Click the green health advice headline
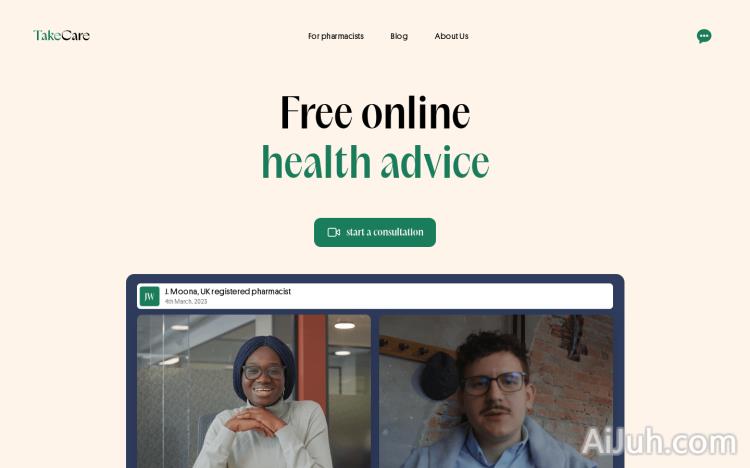750x468 pixels. pyautogui.click(x=375, y=162)
